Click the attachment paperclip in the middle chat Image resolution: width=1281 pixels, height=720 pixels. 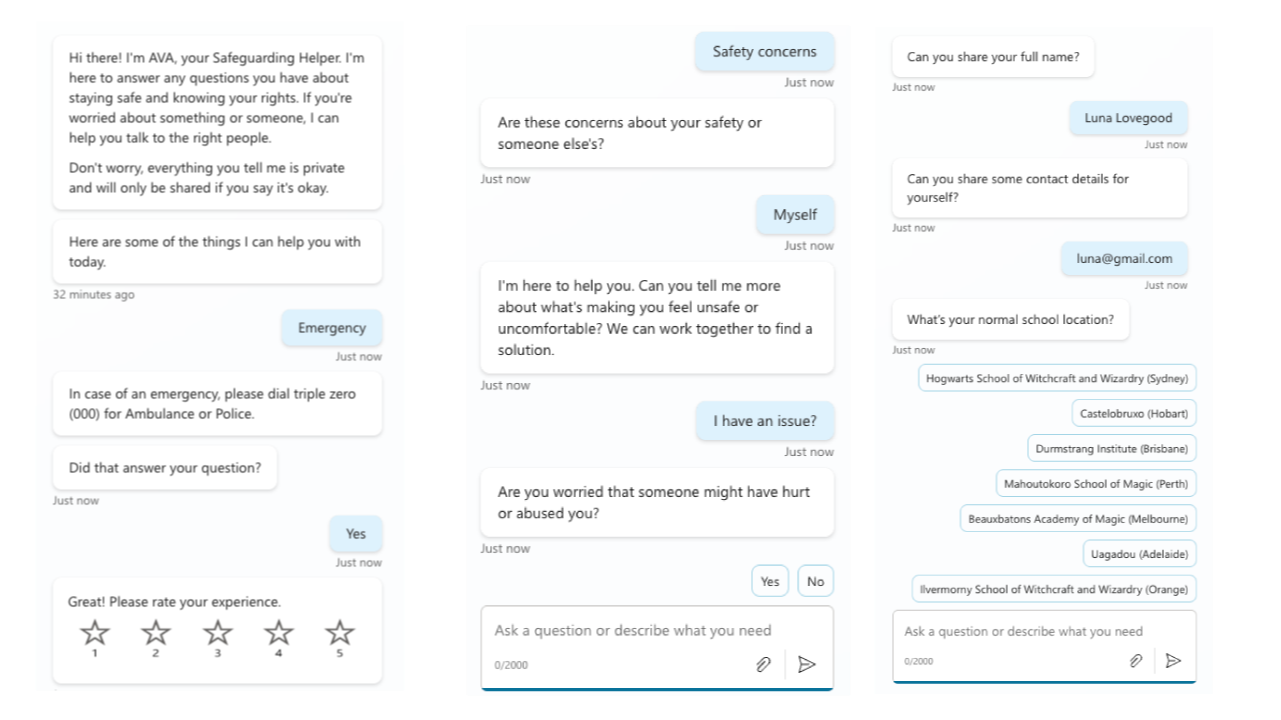[764, 664]
